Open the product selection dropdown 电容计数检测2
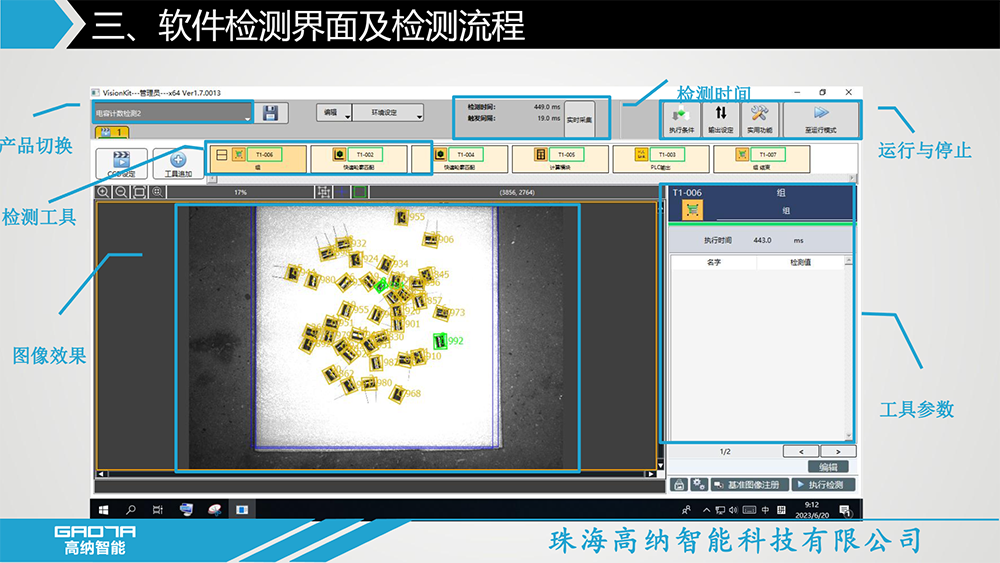 [x=172, y=113]
